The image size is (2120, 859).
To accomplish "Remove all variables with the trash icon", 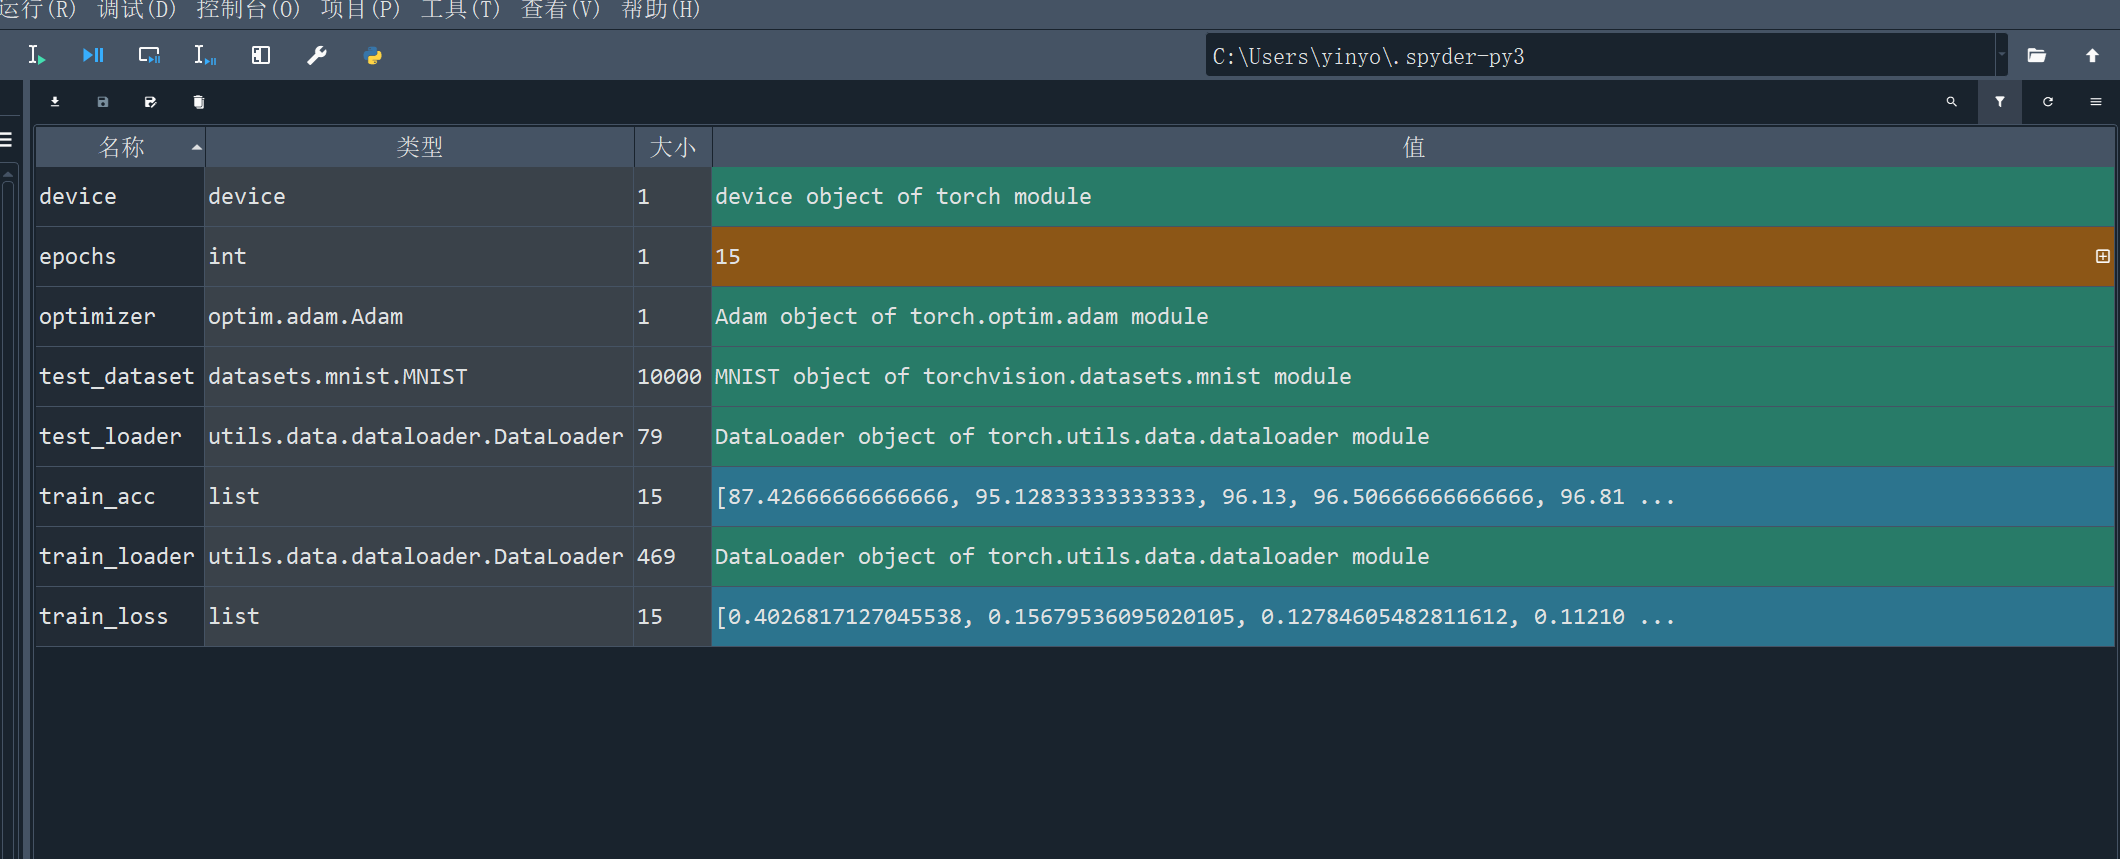I will pos(199,102).
